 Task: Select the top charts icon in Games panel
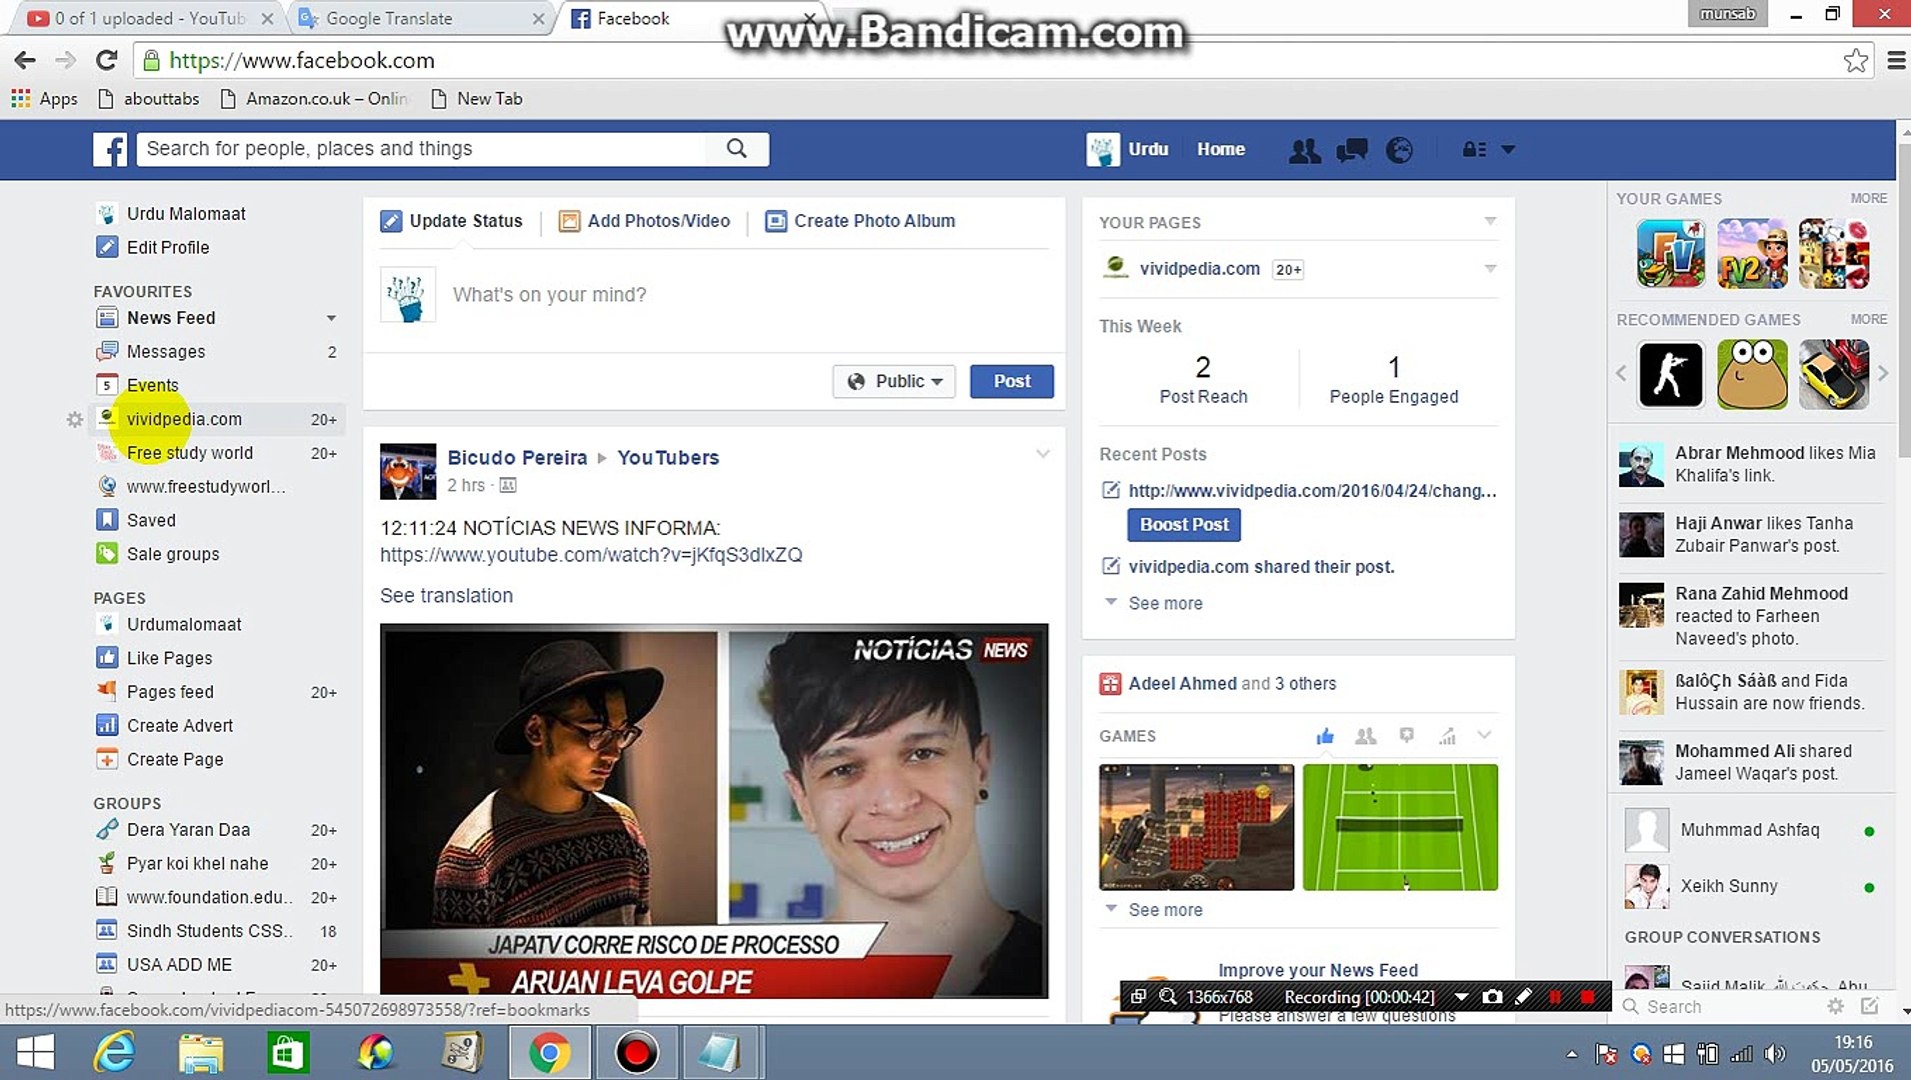[1447, 736]
